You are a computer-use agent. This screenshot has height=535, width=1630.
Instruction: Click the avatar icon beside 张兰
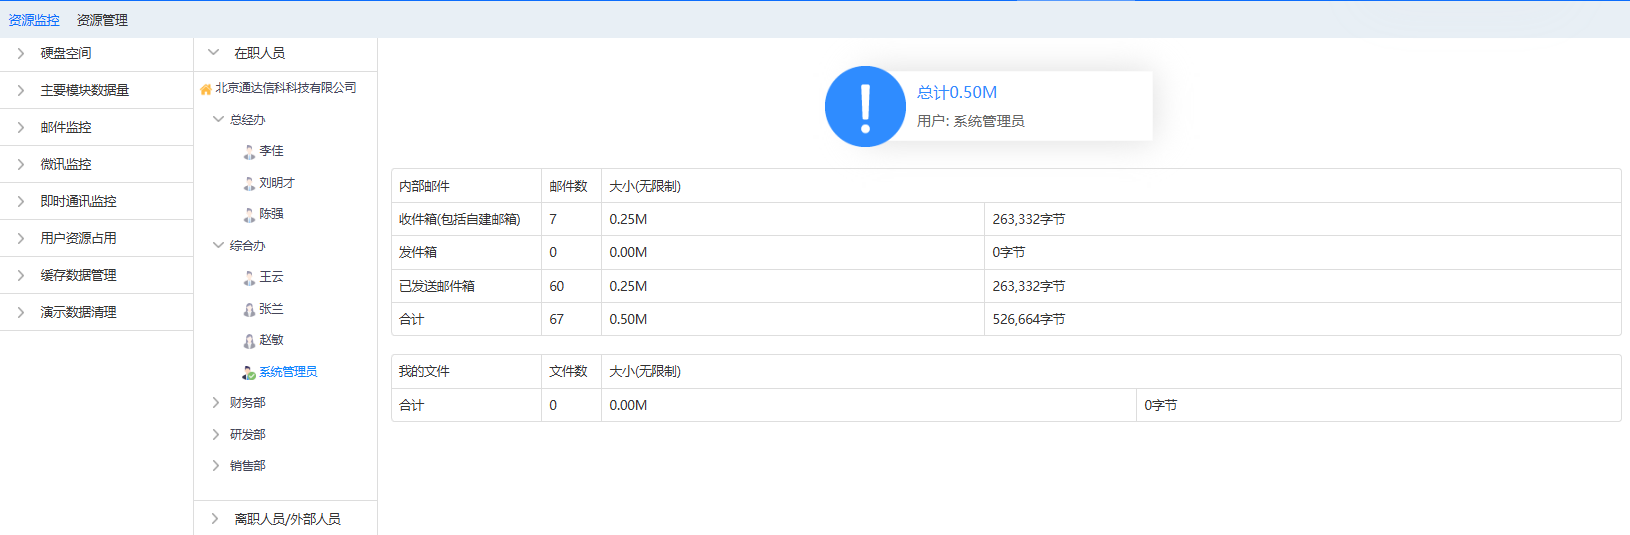(x=249, y=310)
